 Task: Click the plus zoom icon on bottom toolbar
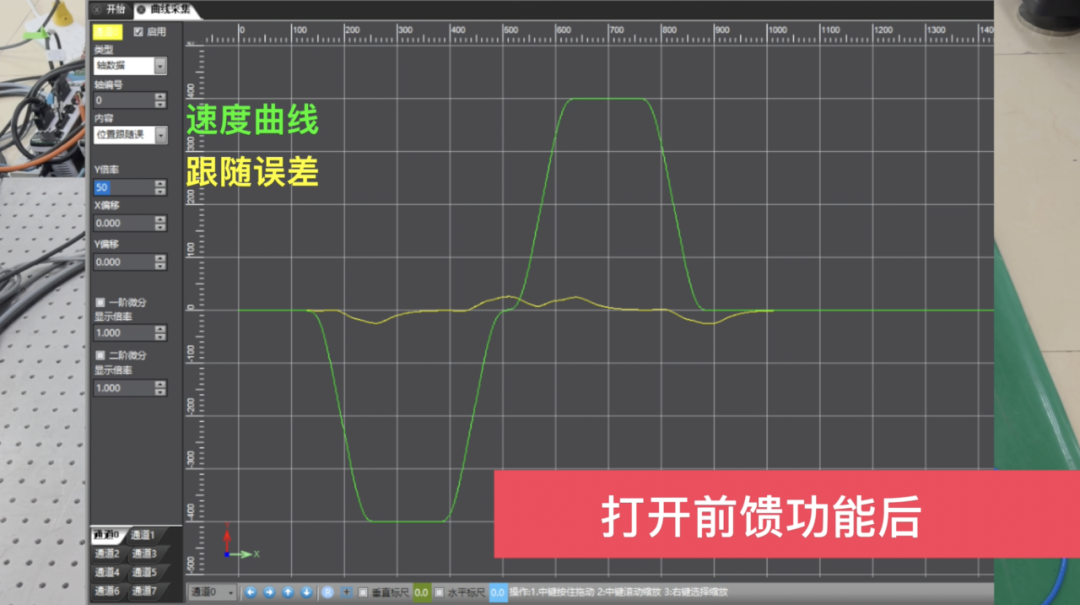345,591
